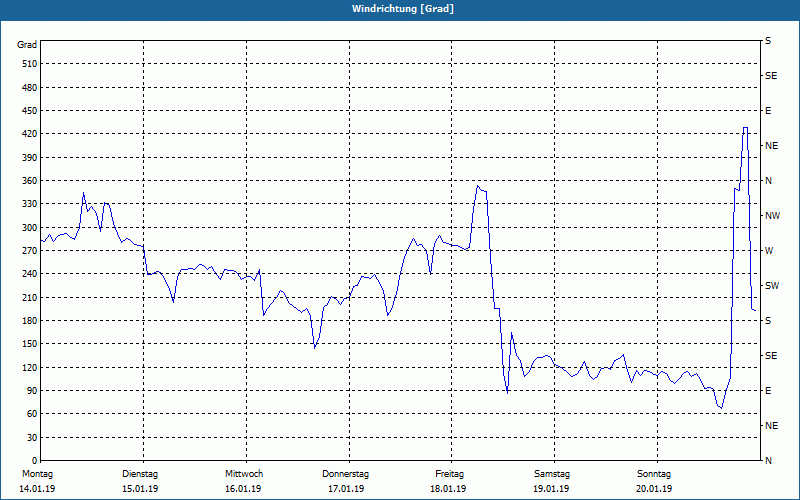Select the Donnerstag day label

click(x=345, y=474)
